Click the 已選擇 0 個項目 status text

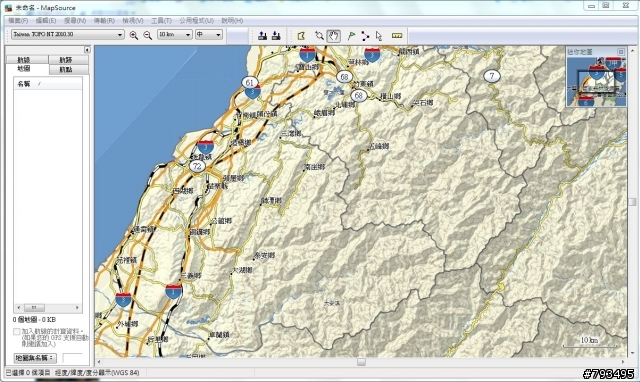point(28,373)
